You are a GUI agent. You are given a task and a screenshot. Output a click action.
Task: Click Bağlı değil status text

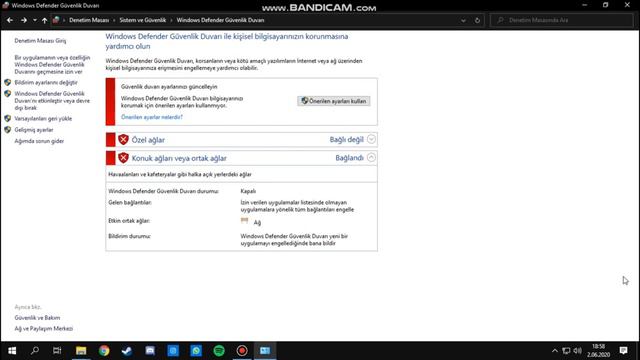click(346, 140)
